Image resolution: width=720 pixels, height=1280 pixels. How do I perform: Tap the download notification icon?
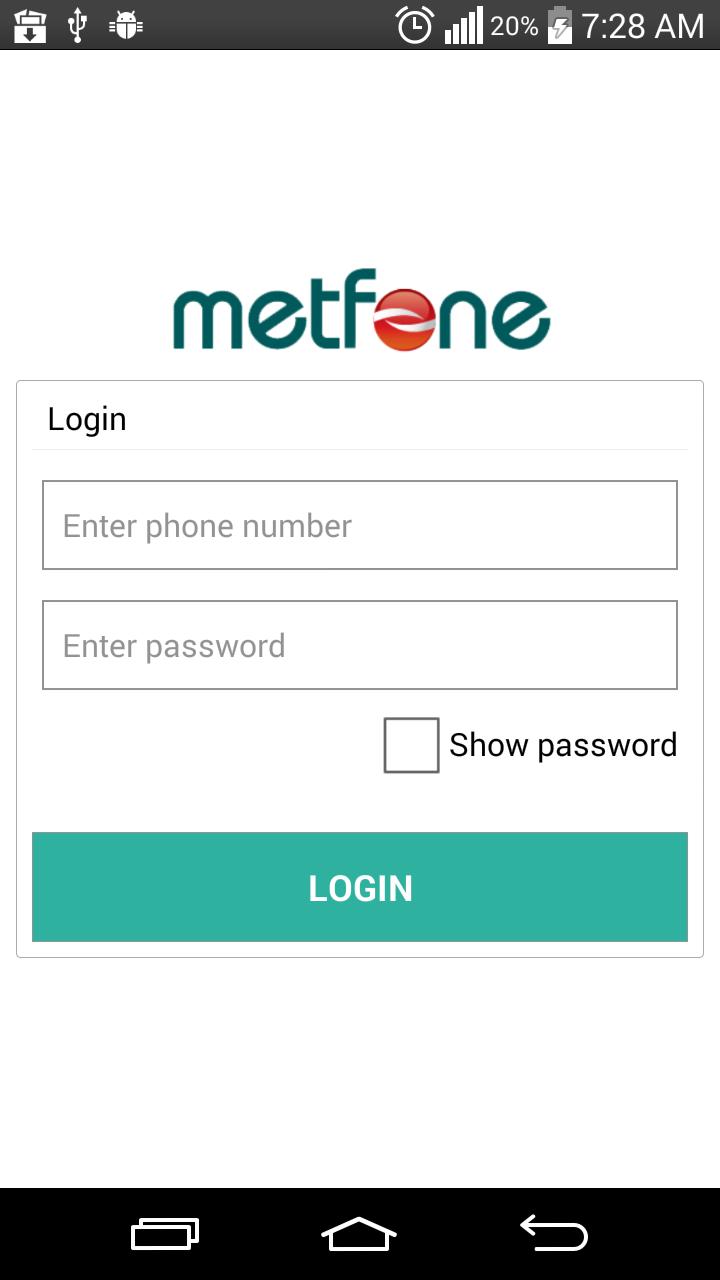[x=31, y=26]
